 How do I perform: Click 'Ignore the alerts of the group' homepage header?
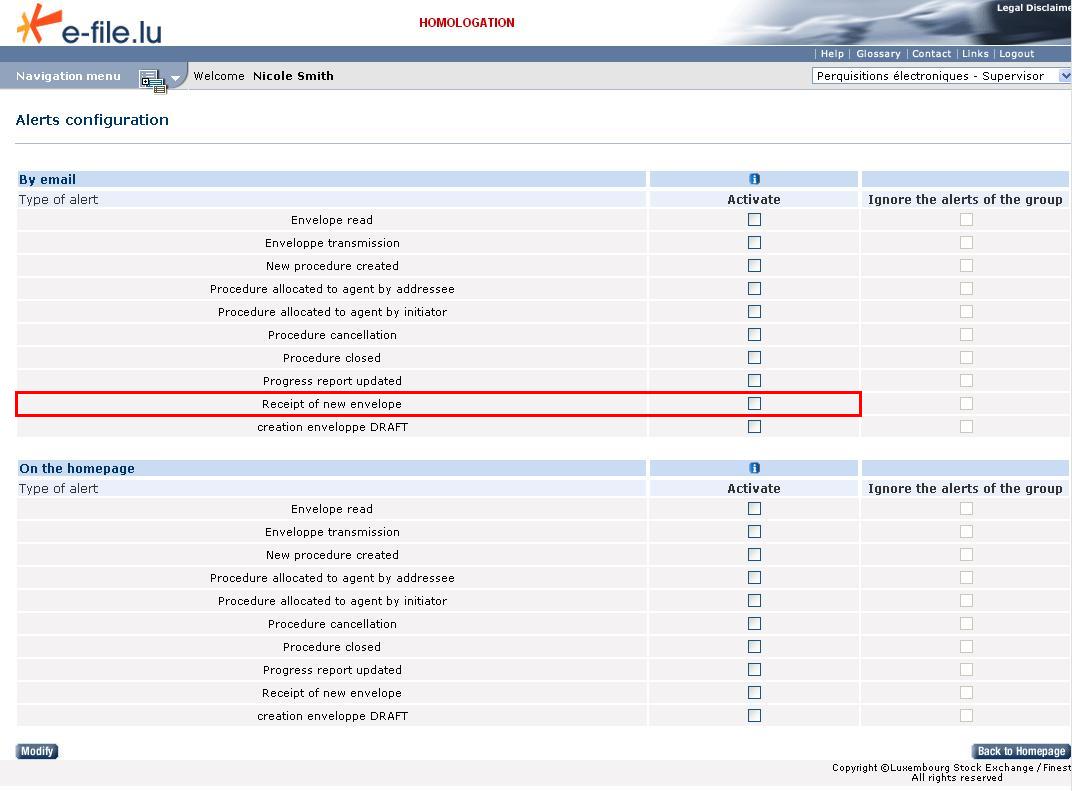(965, 489)
